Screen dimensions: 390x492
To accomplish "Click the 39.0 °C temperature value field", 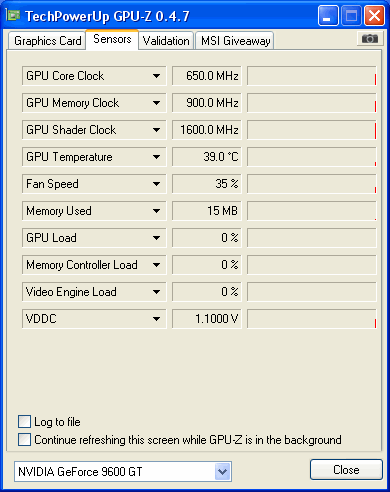I will click(x=207, y=157).
